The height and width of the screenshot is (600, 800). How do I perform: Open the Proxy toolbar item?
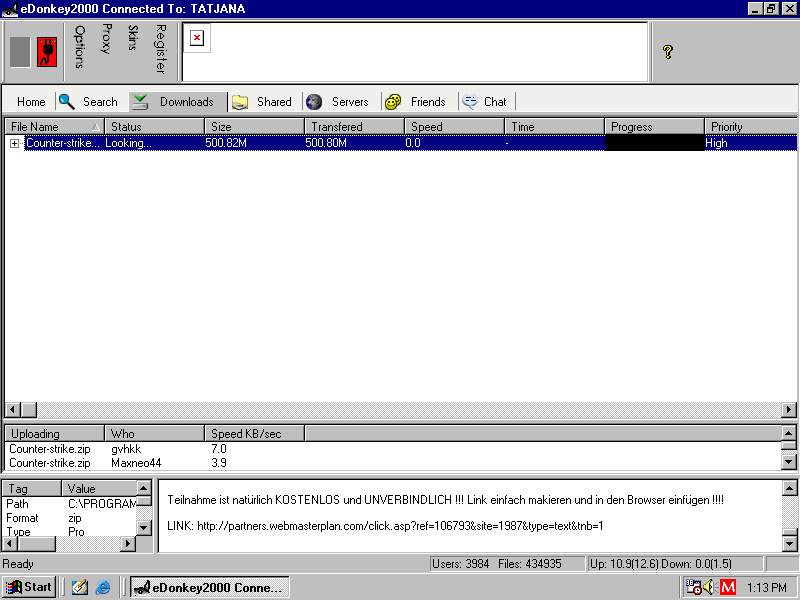(x=106, y=39)
